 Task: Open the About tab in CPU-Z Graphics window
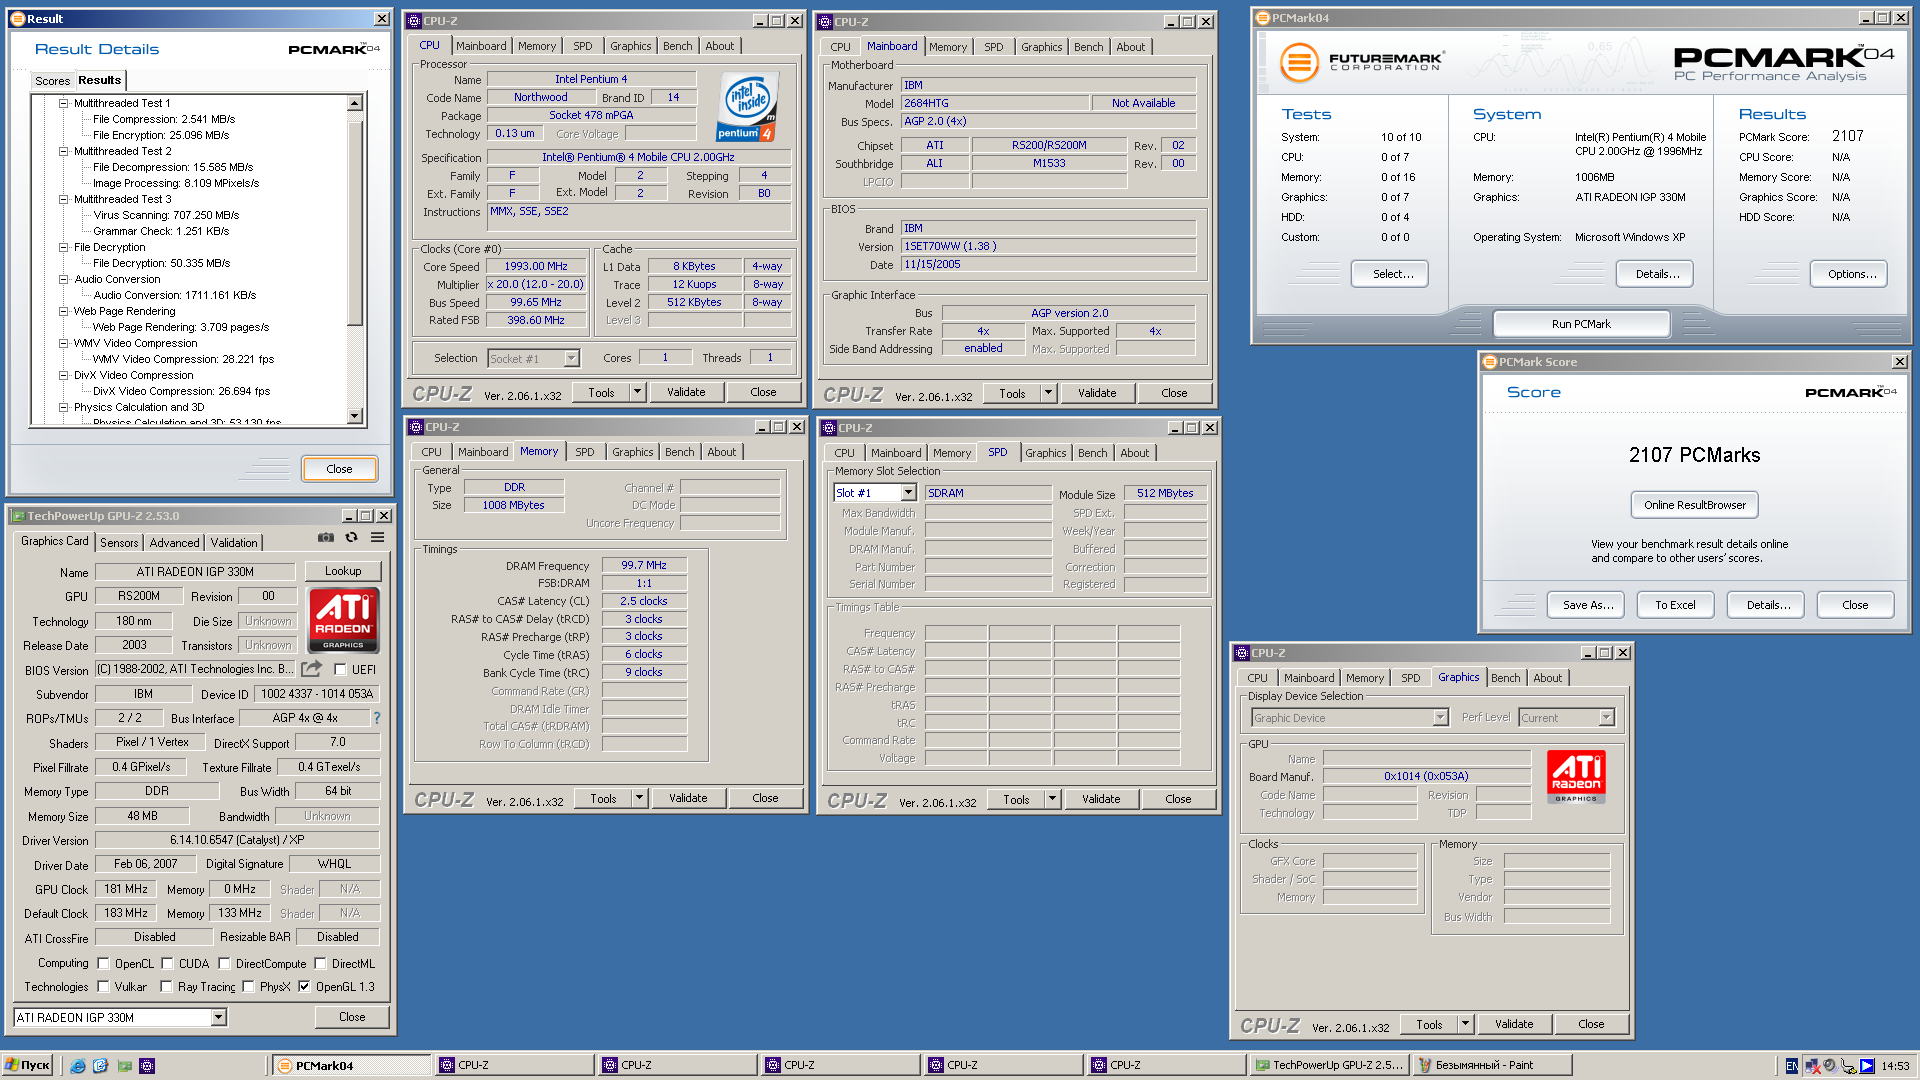coord(1547,678)
